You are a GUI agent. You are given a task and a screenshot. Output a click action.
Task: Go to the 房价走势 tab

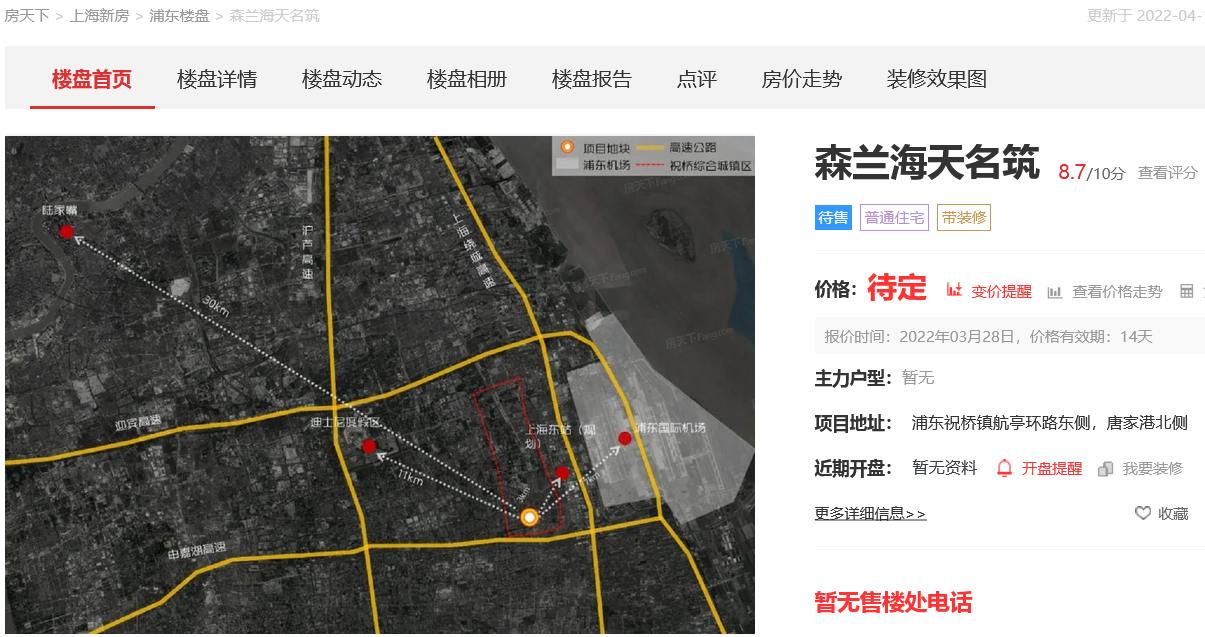point(802,79)
